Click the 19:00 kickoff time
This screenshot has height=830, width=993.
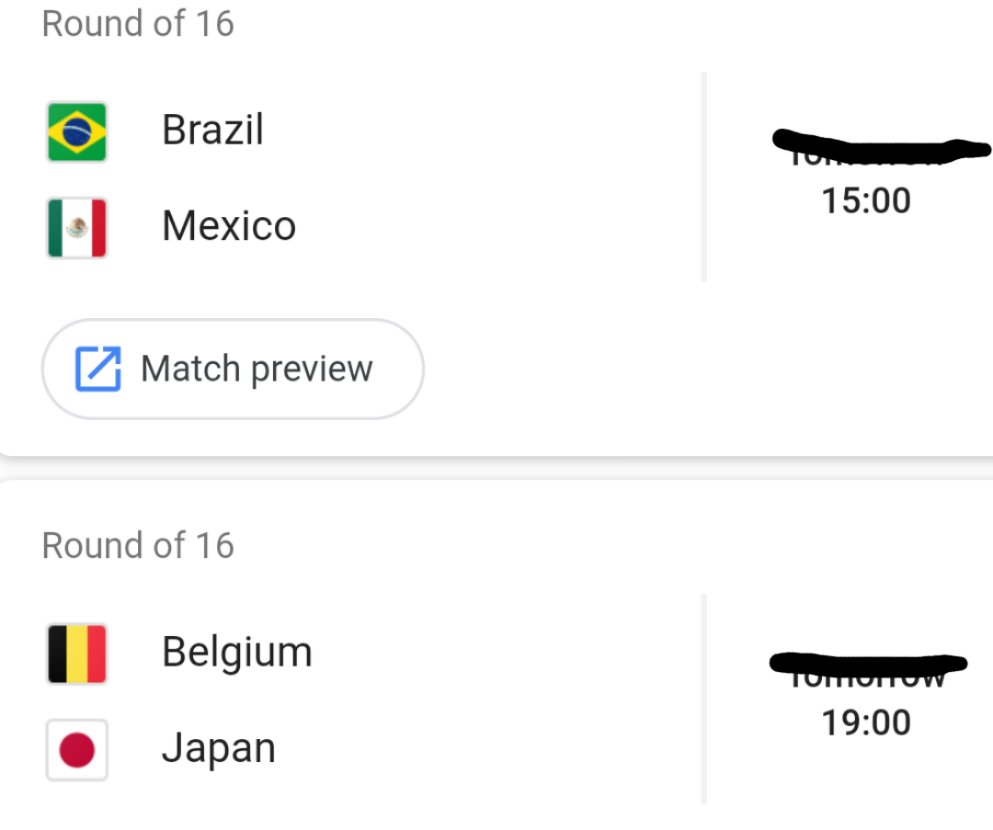click(x=866, y=722)
